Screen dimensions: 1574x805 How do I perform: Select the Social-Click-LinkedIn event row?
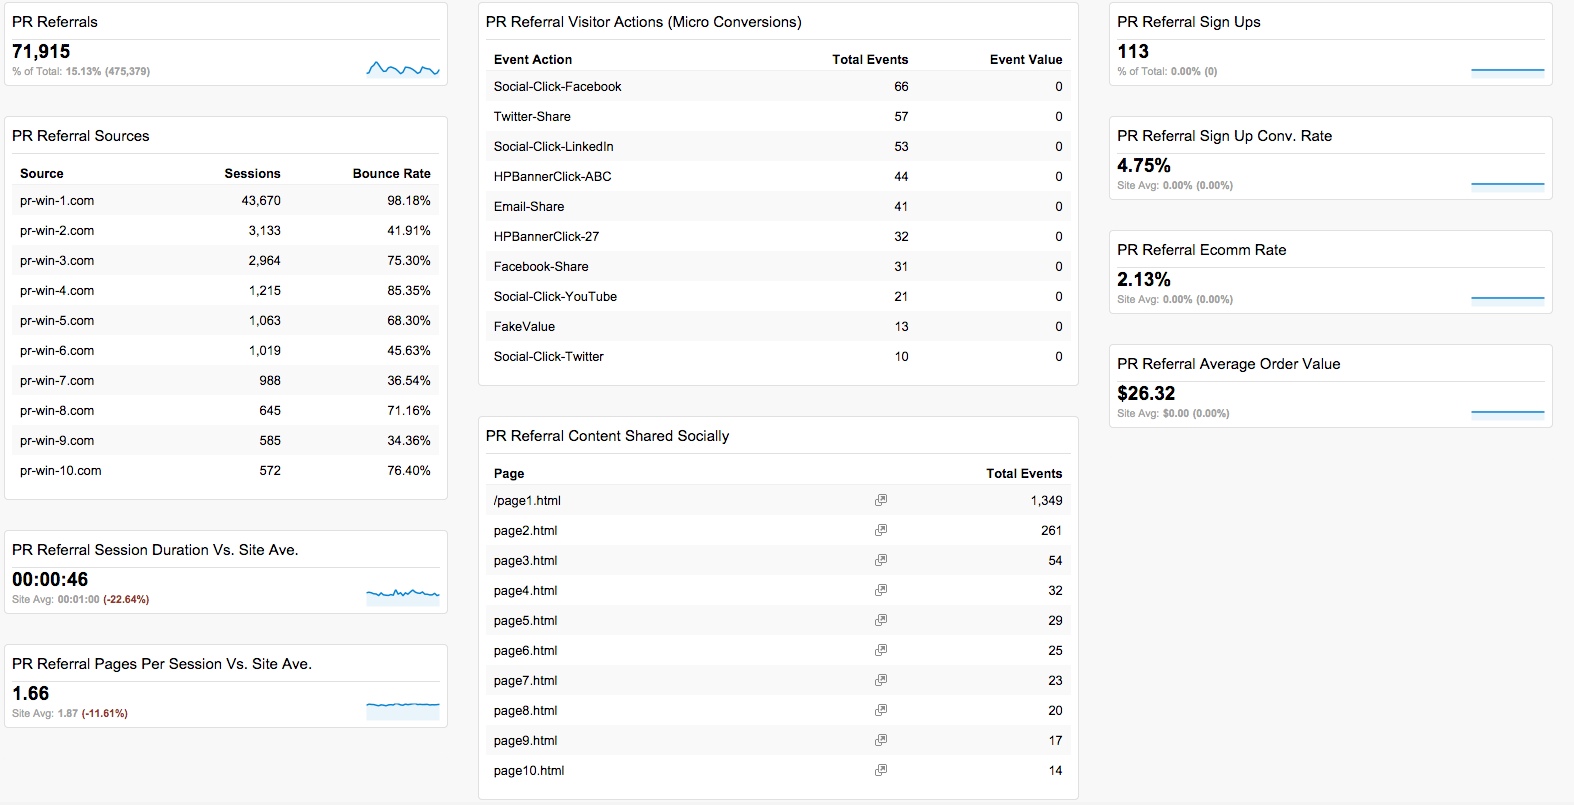778,147
